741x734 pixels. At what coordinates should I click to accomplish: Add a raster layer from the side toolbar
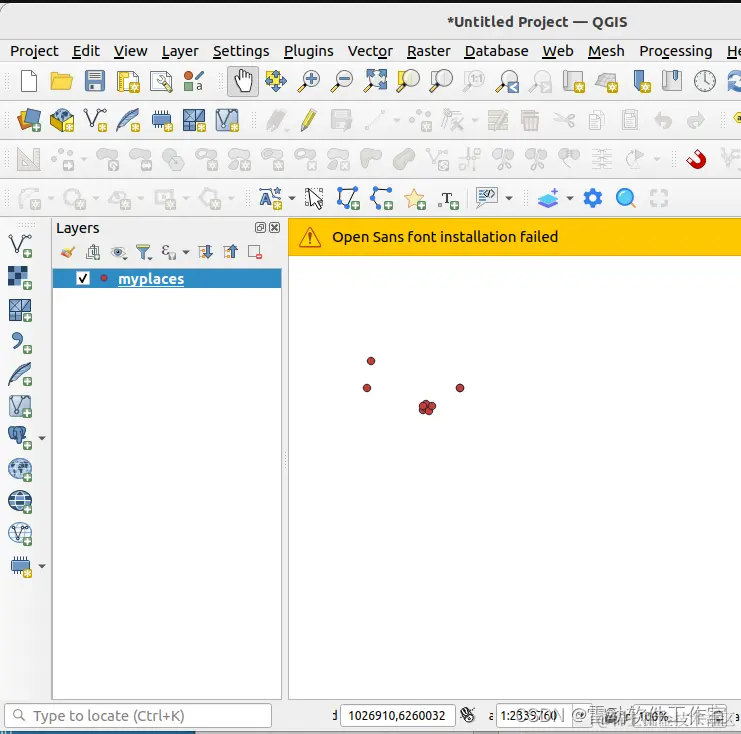(x=20, y=277)
